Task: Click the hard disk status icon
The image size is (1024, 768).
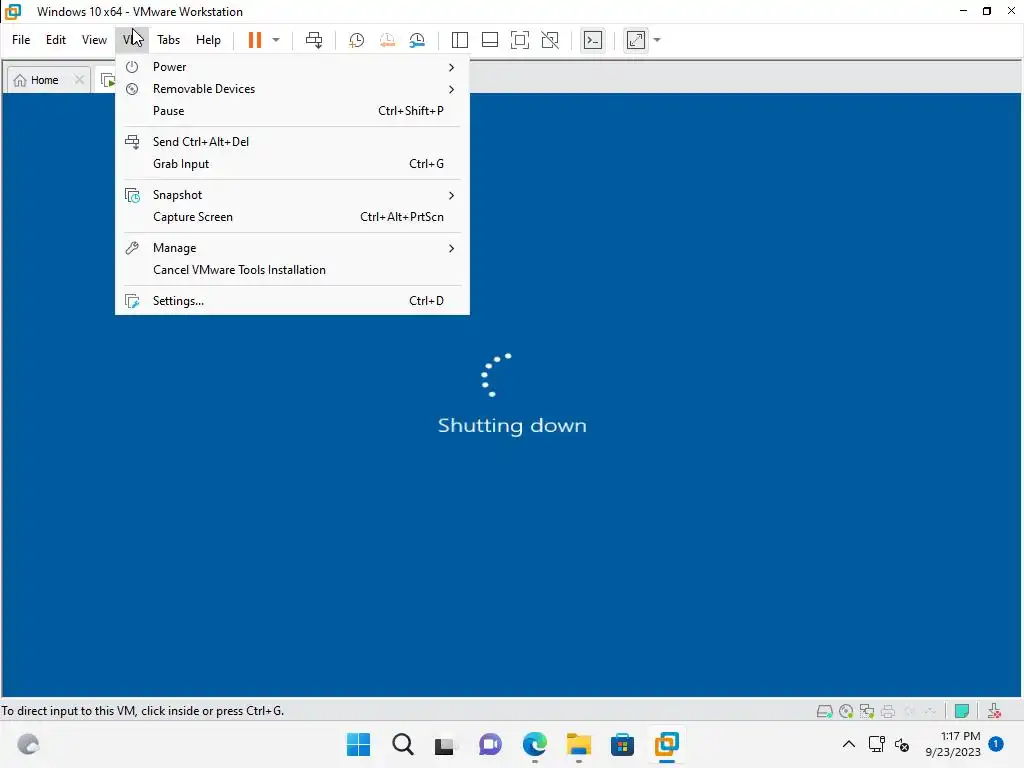Action: pos(825,711)
